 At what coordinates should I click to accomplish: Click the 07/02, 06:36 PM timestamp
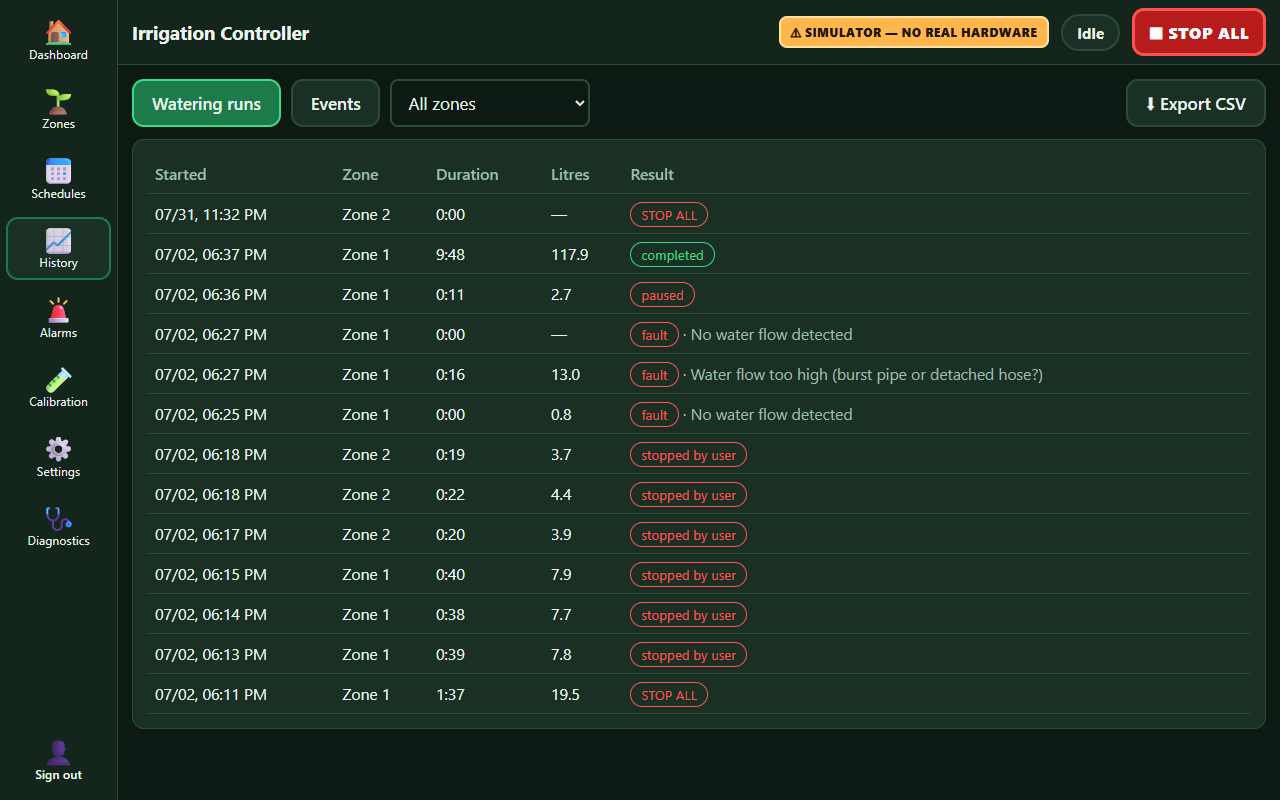[x=211, y=294]
